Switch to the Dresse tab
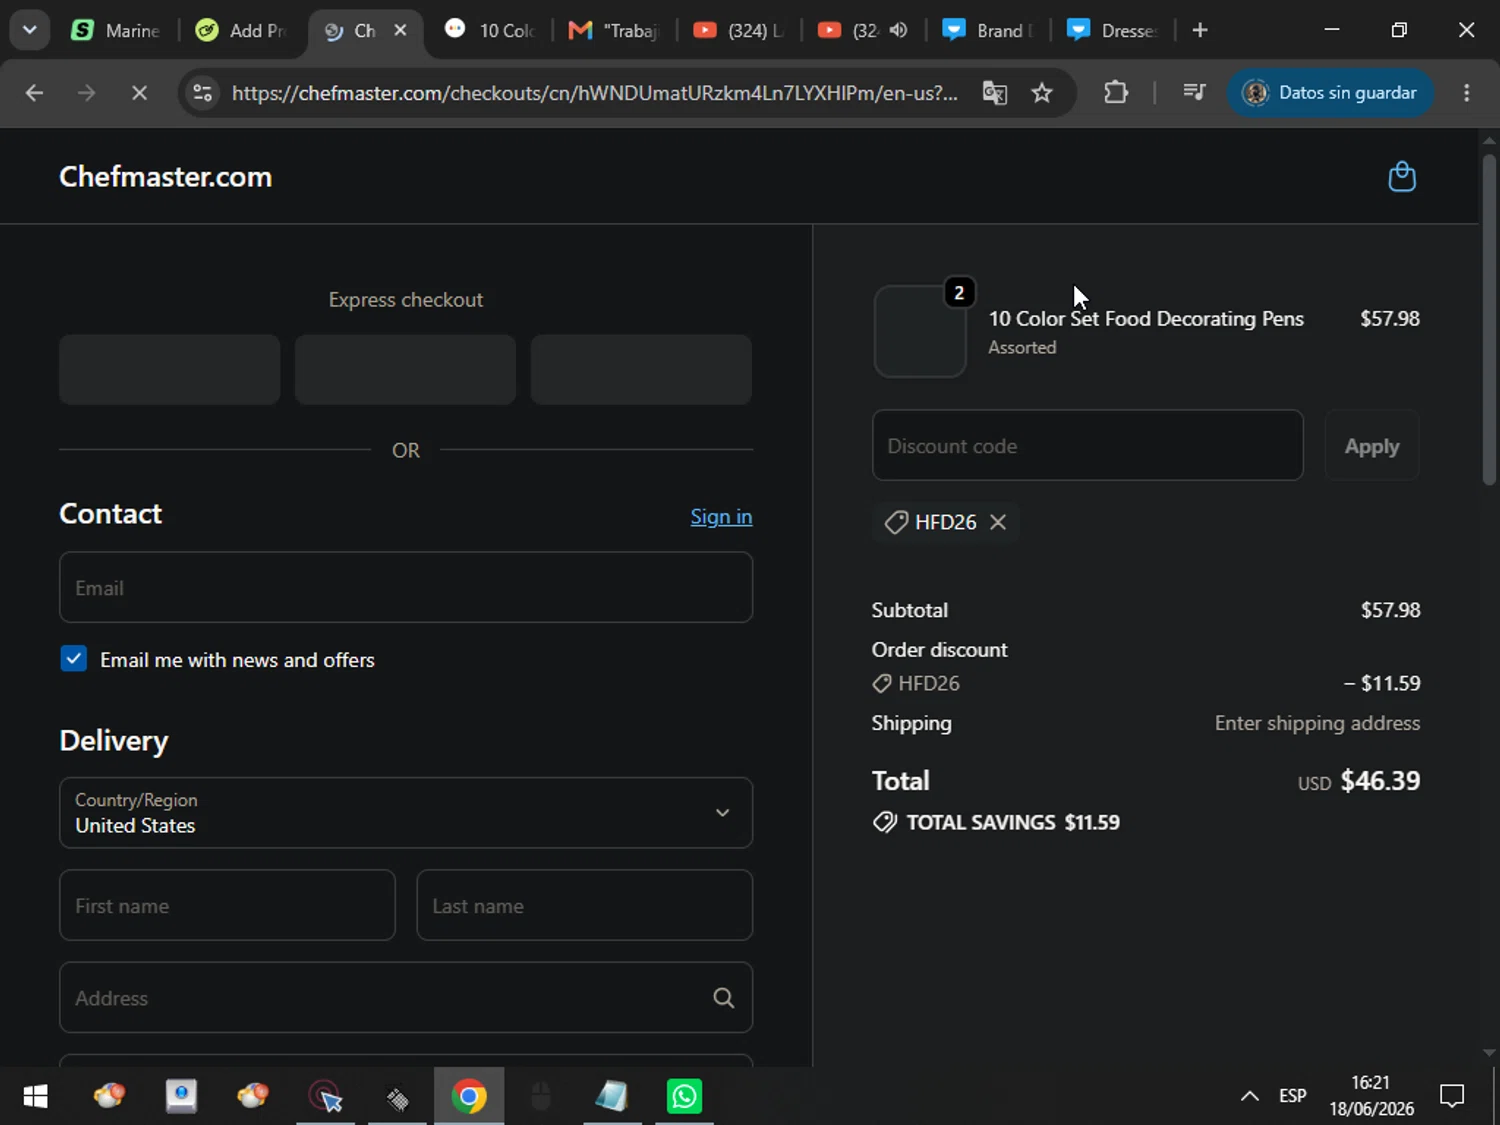 pos(1112,30)
